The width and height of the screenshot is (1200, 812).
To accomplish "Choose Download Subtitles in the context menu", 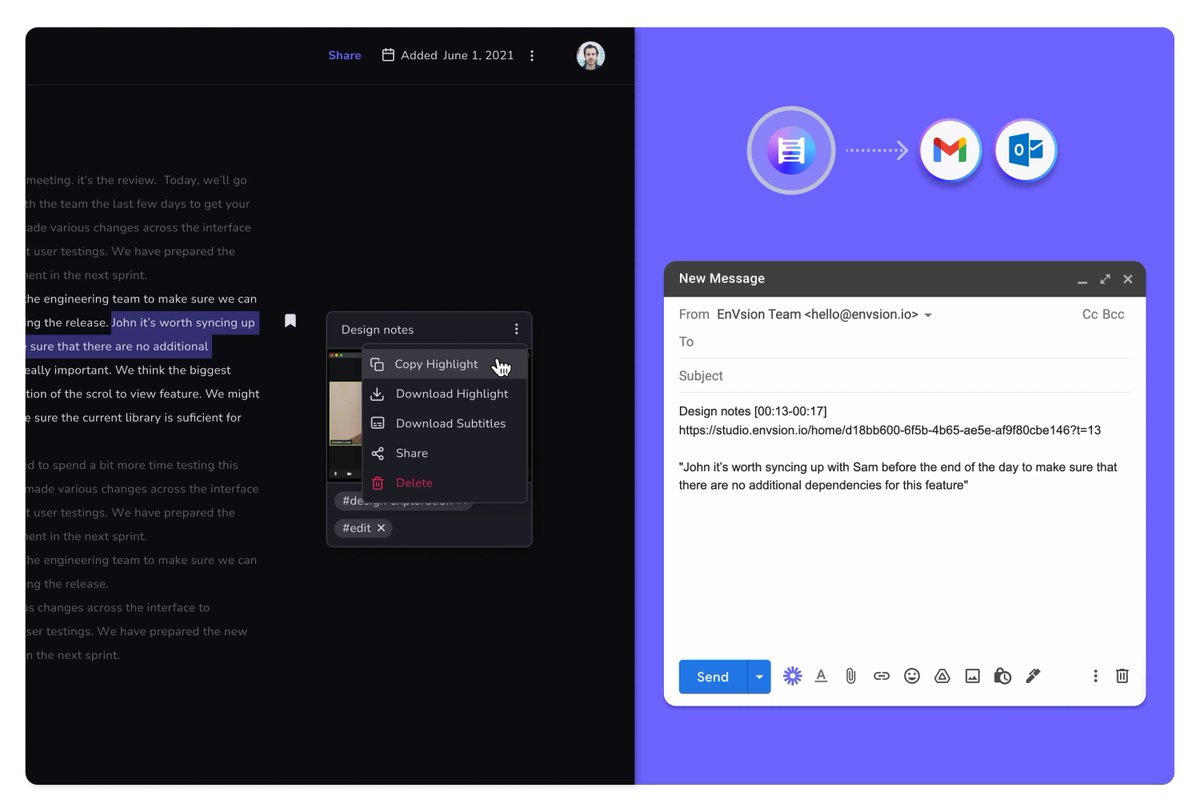I will click(x=444, y=423).
